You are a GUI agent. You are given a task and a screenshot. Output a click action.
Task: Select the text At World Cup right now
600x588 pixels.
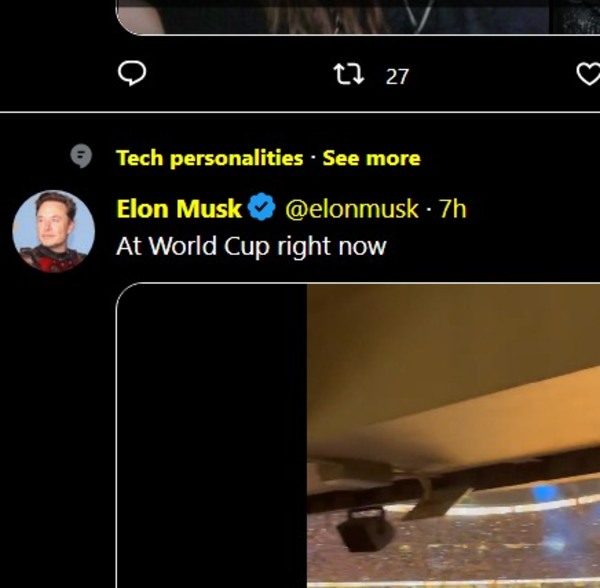click(251, 246)
